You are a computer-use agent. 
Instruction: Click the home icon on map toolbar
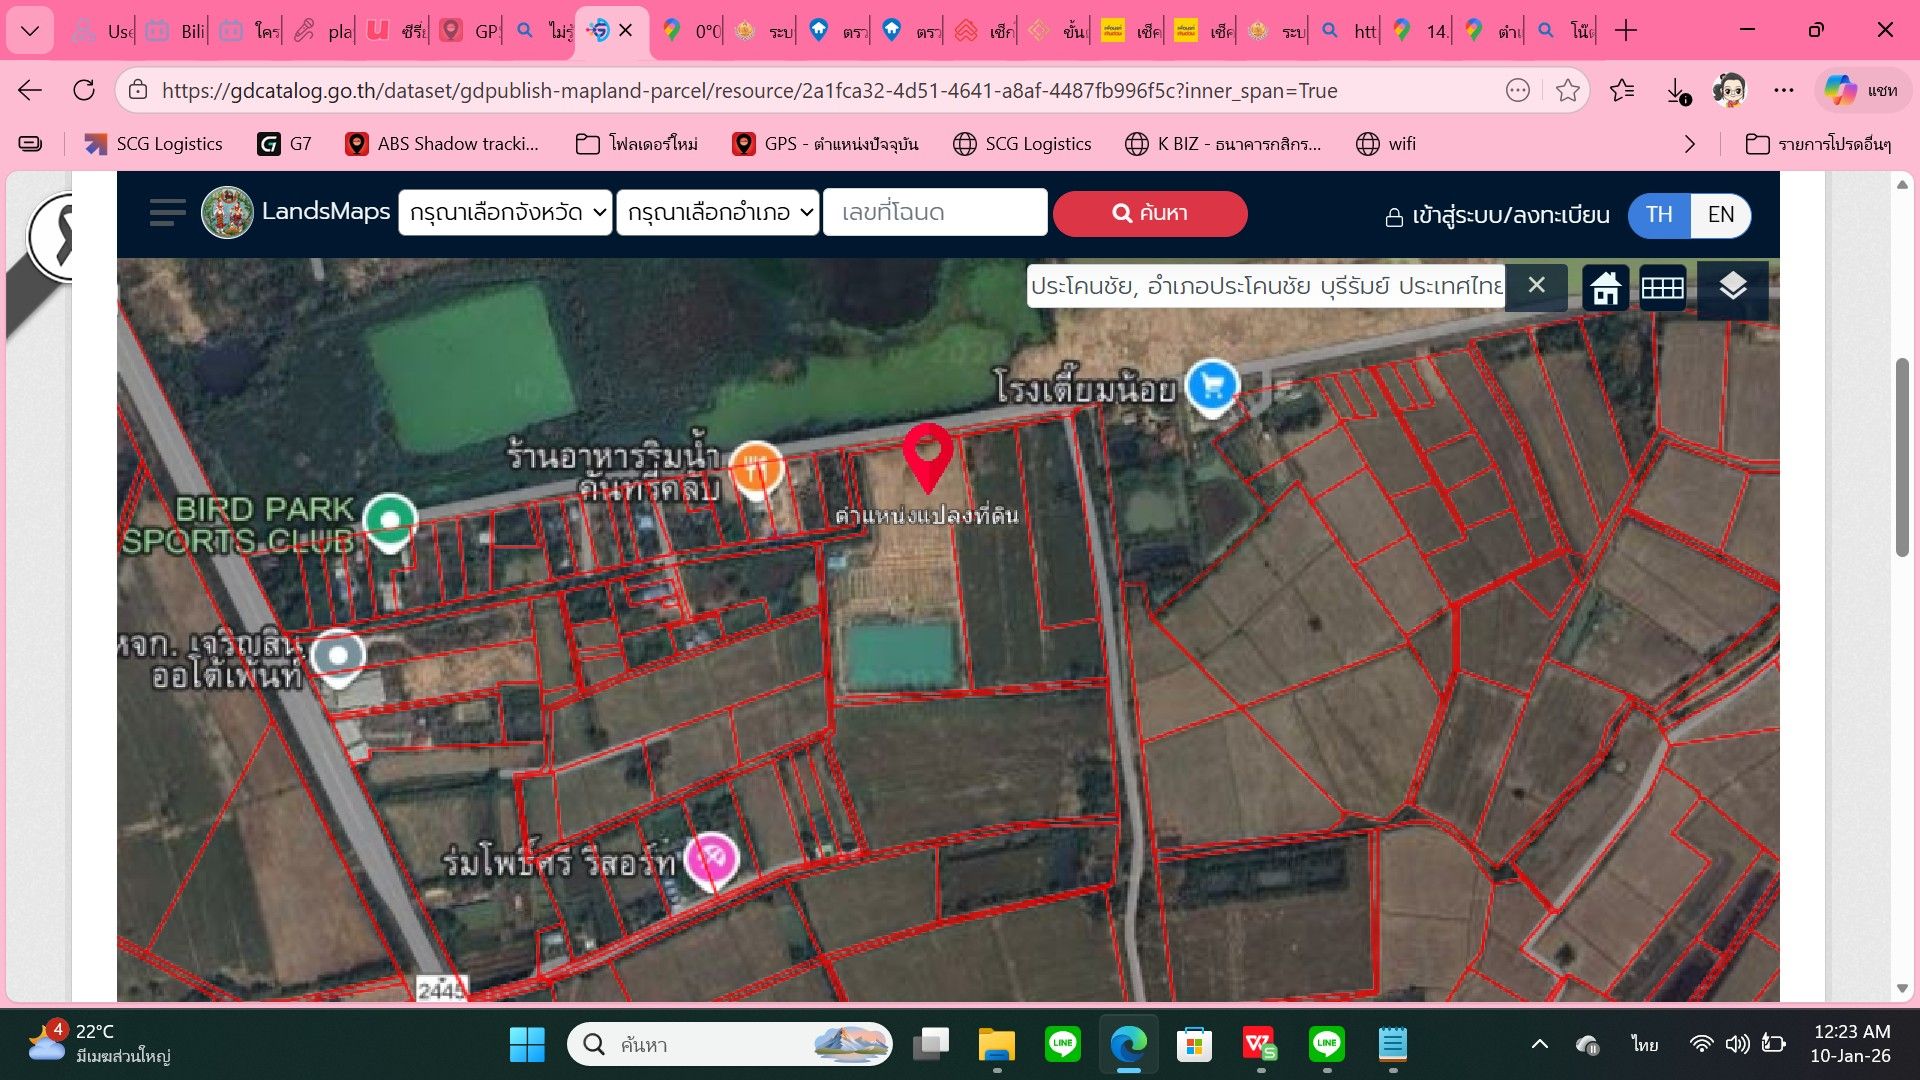click(x=1605, y=288)
